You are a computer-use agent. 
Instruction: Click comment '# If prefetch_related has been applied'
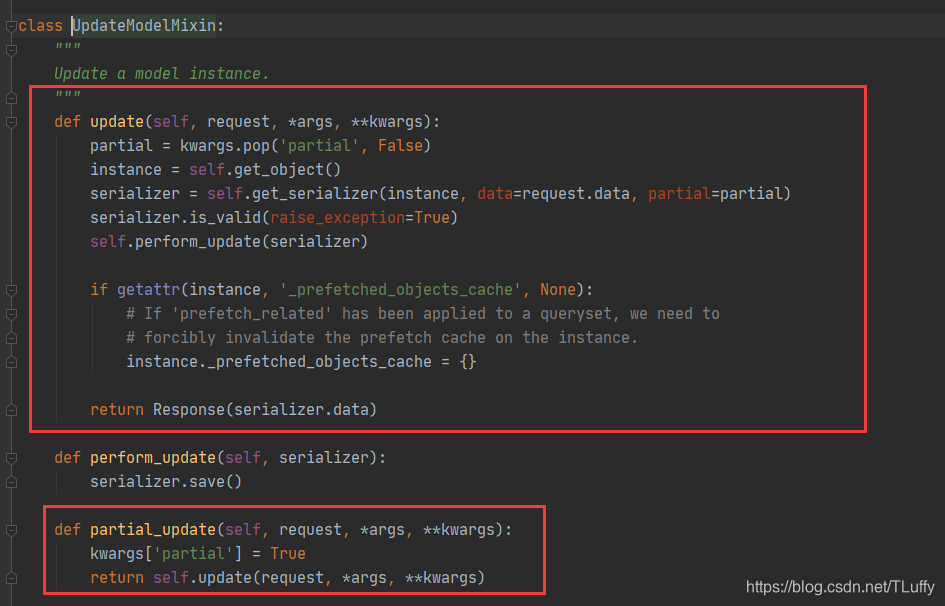(422, 314)
